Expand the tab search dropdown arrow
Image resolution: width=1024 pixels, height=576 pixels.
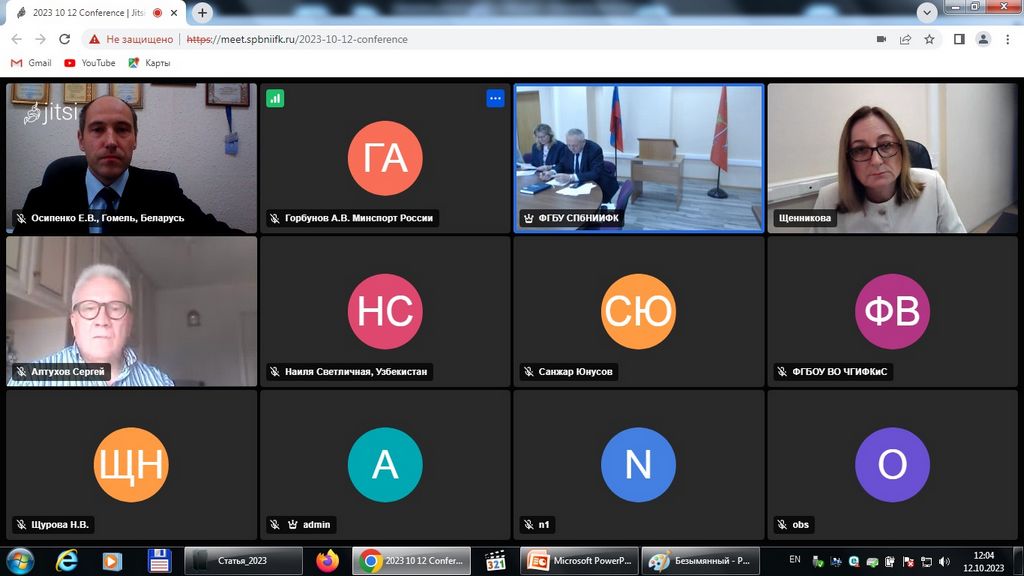(926, 11)
